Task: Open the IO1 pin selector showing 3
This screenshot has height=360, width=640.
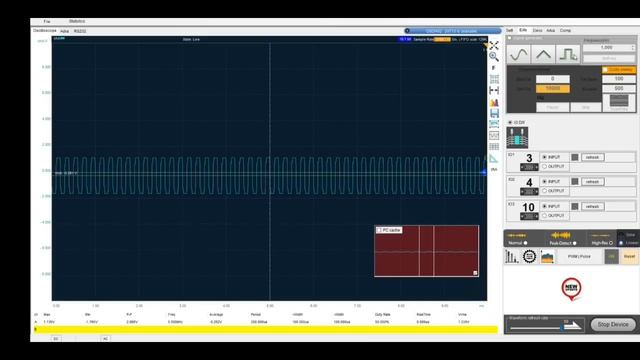Action: [529, 167]
